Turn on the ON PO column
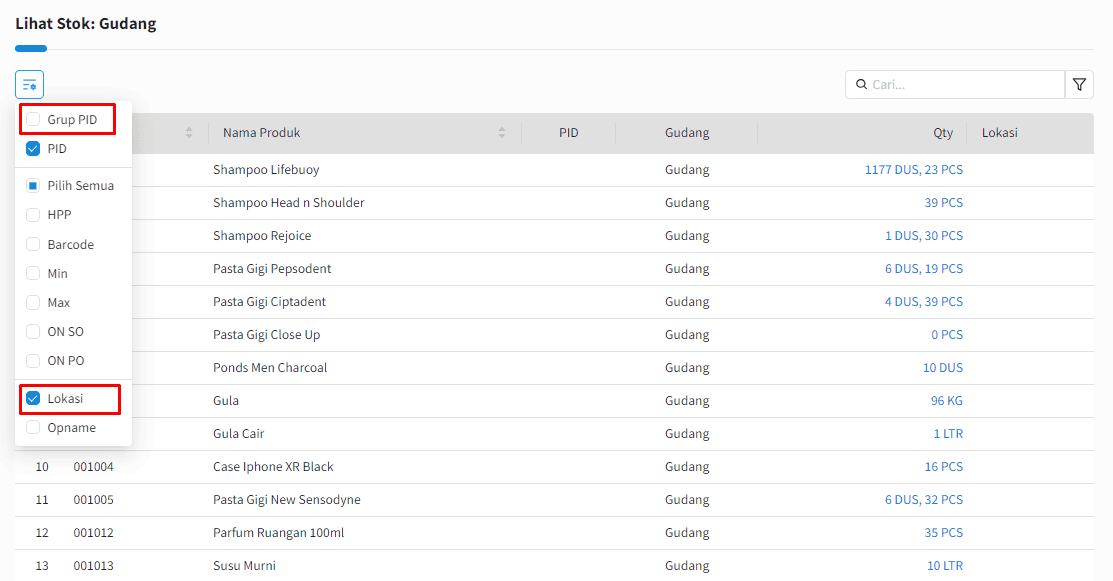The height and width of the screenshot is (581, 1113). point(33,360)
